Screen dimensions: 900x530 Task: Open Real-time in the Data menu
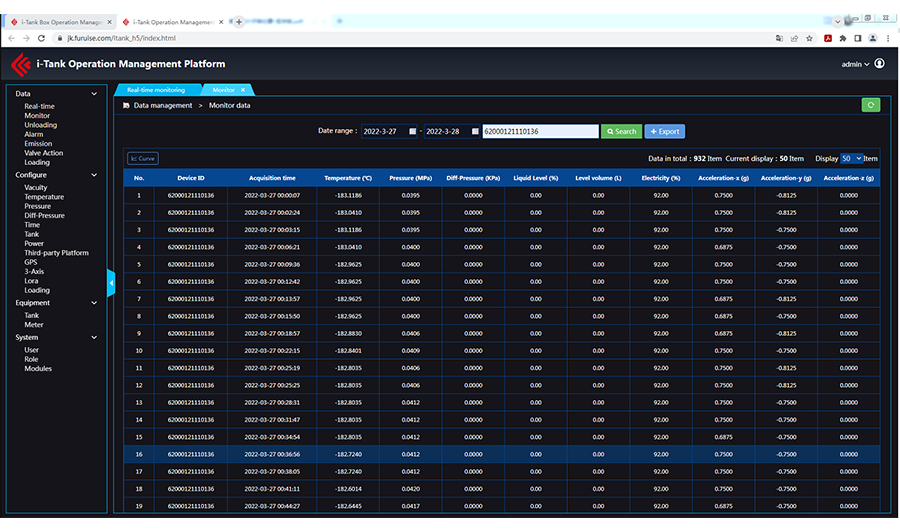click(x=39, y=106)
